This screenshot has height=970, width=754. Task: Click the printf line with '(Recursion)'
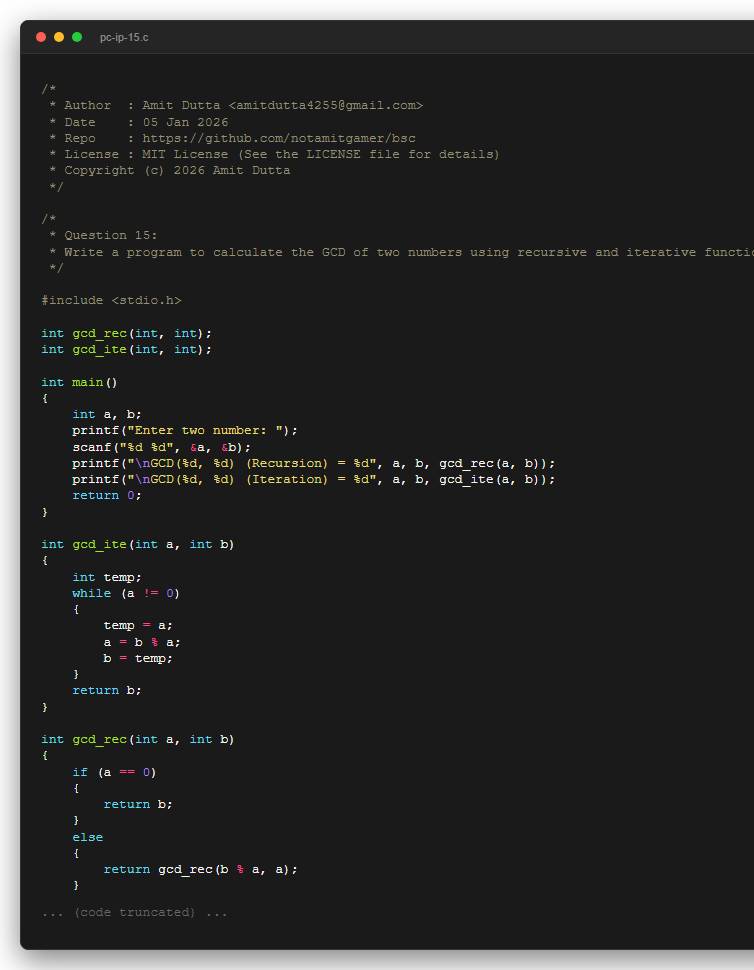(x=314, y=463)
